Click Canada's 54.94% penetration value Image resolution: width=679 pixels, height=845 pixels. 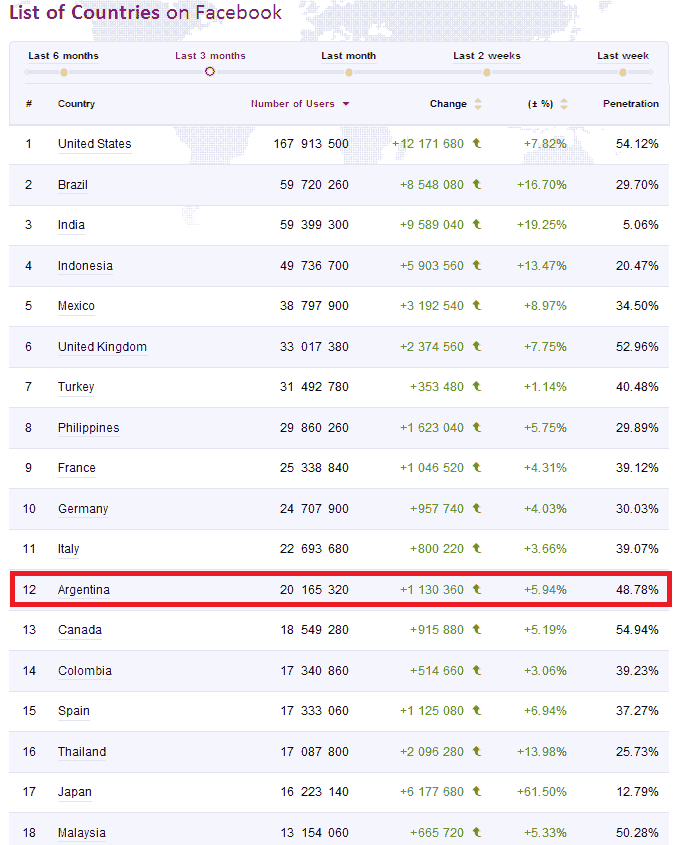point(637,629)
